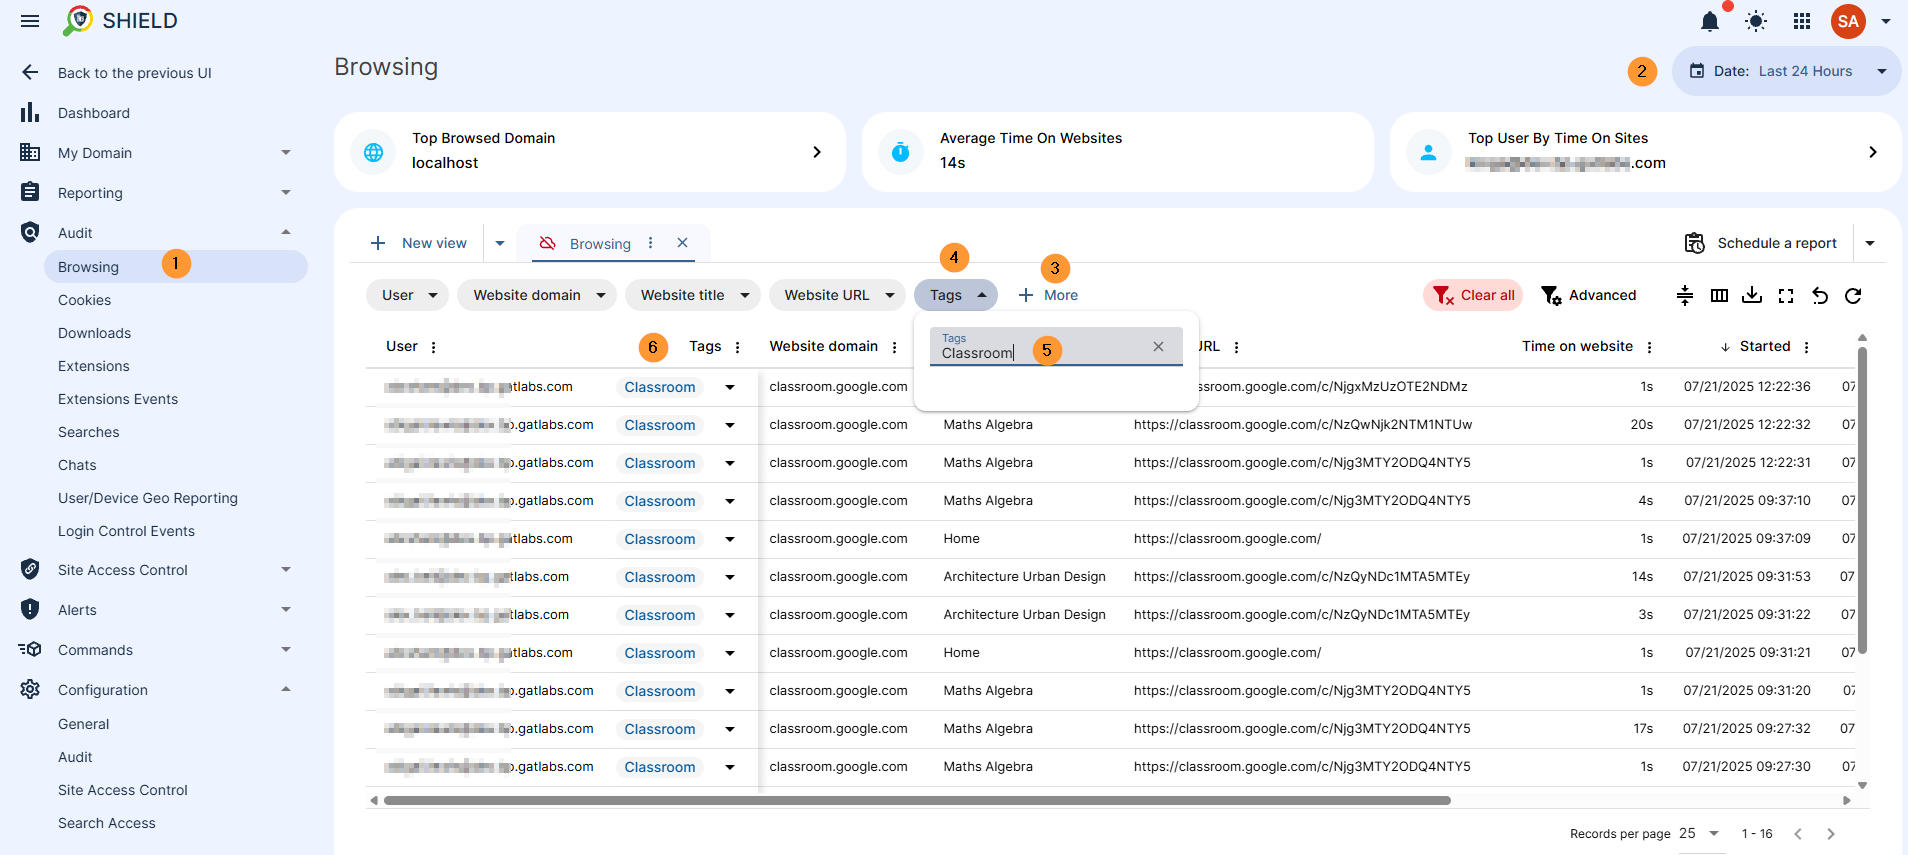Click the Site Access Control shield icon

(x=30, y=569)
